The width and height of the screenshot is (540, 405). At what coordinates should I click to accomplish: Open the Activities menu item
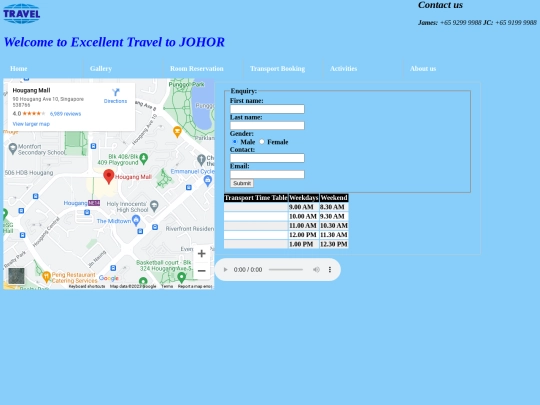[x=343, y=69]
